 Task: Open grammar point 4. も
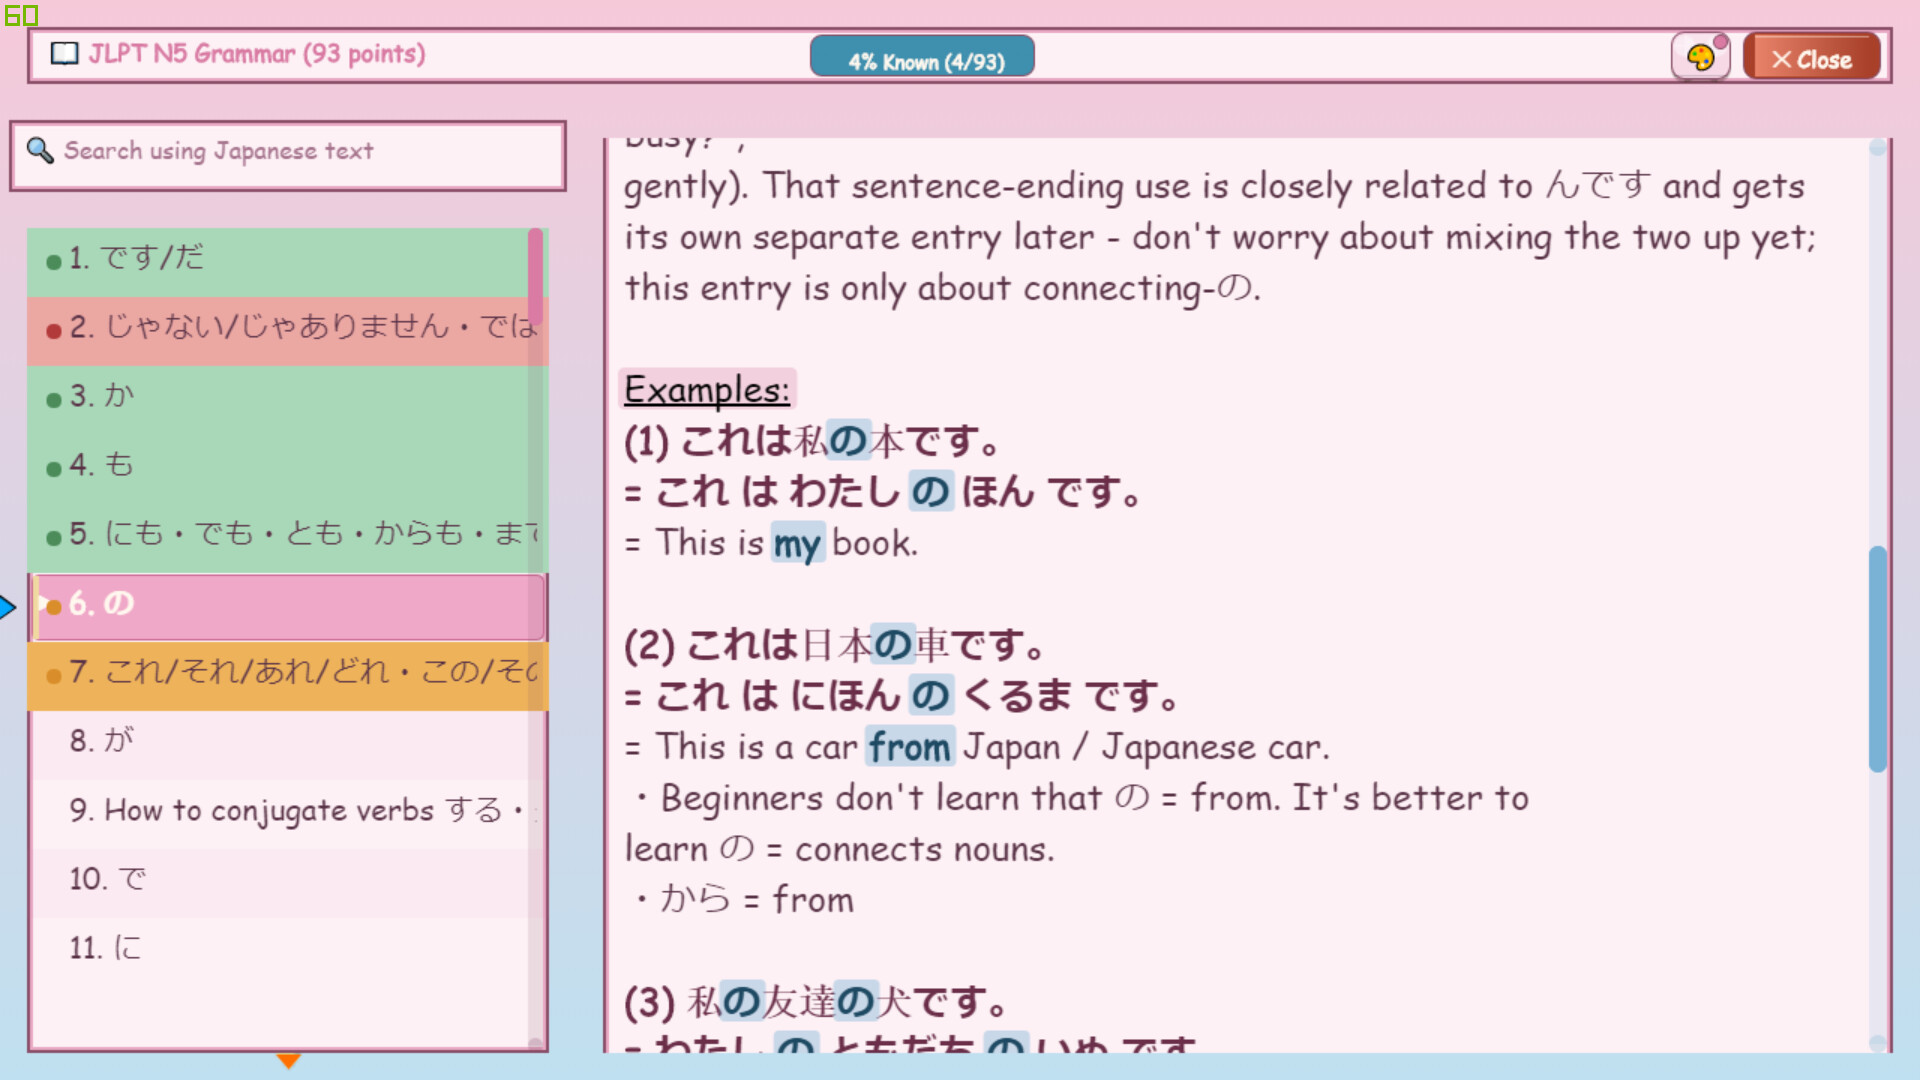click(288, 467)
